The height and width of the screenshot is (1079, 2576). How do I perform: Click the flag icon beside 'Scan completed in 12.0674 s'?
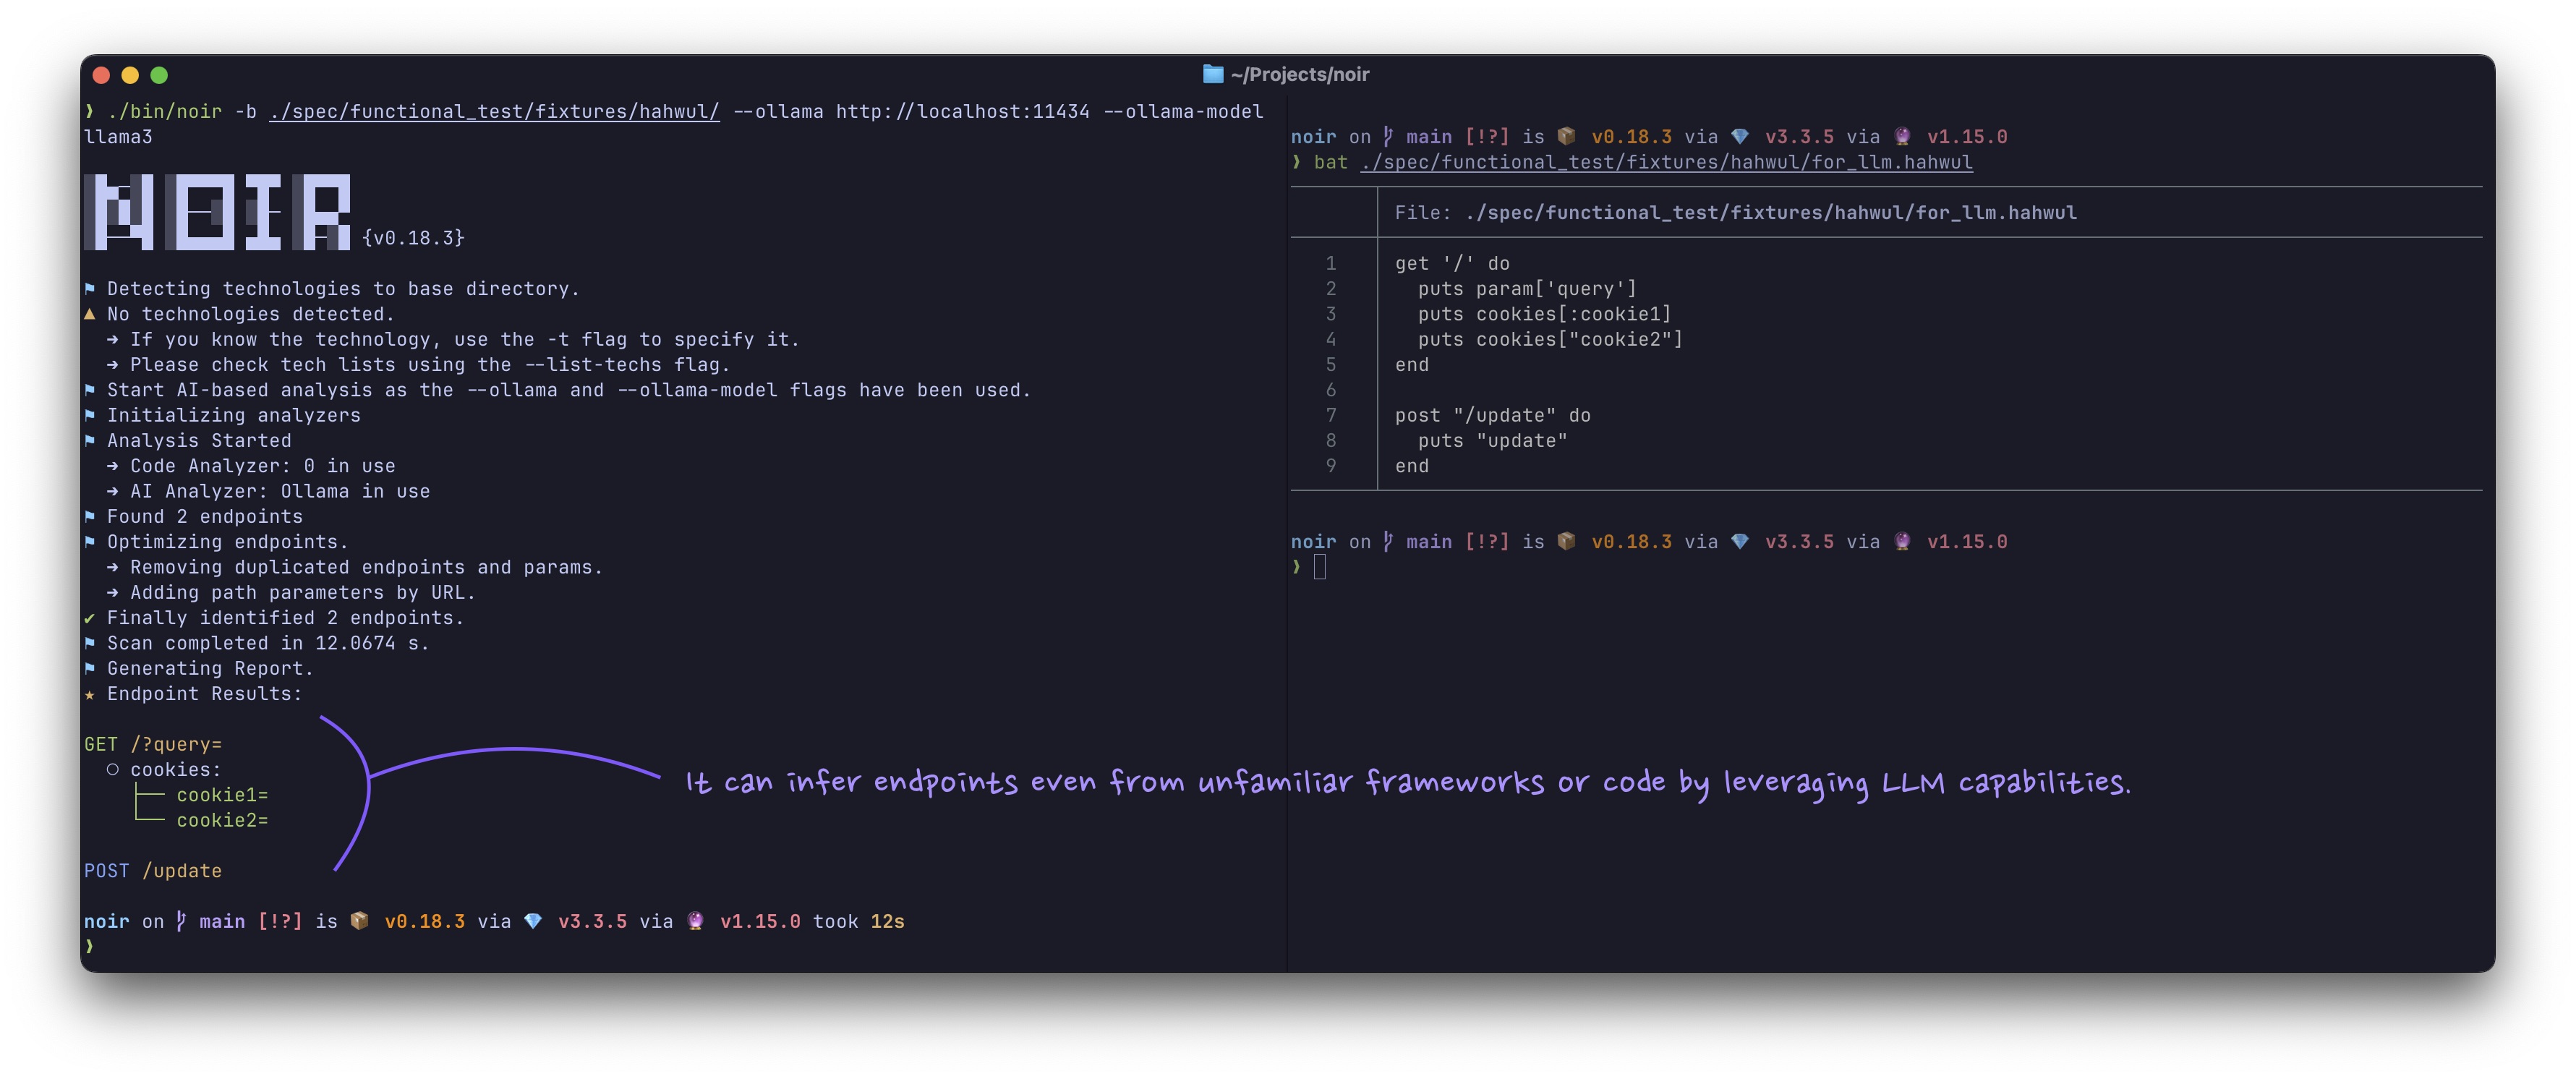(90, 643)
